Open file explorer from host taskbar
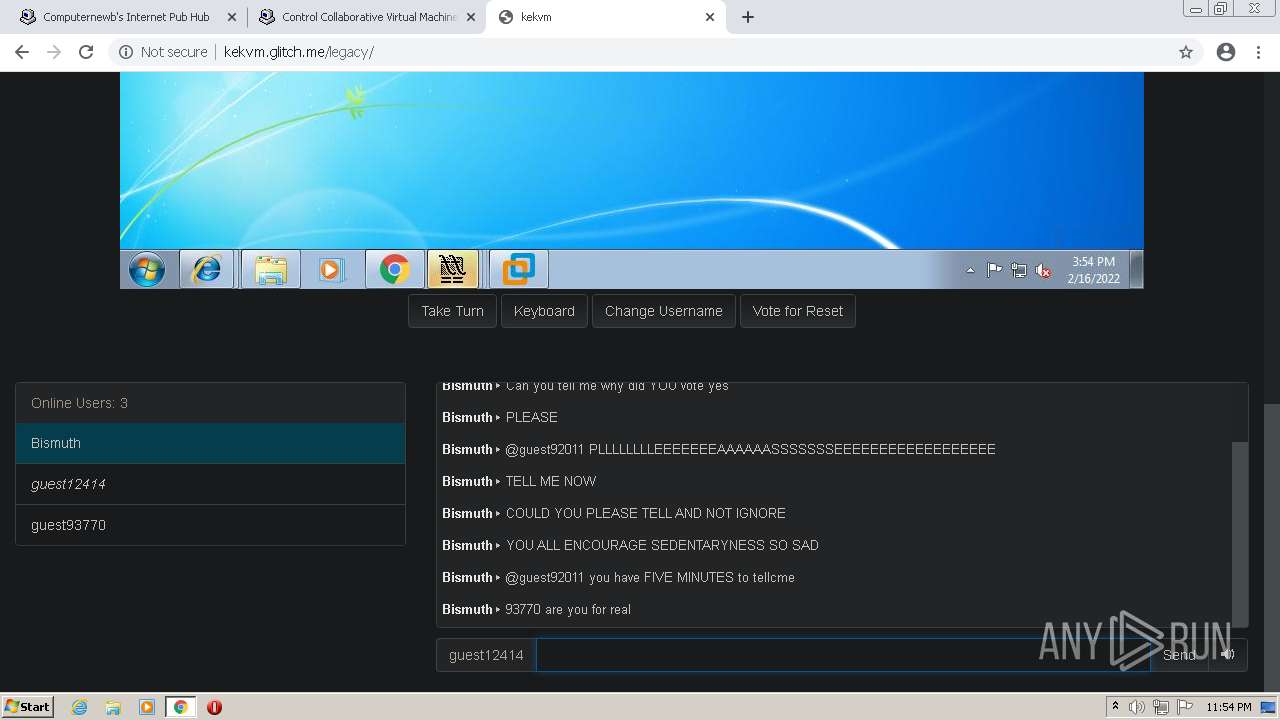This screenshot has width=1280, height=720. pyautogui.click(x=113, y=707)
